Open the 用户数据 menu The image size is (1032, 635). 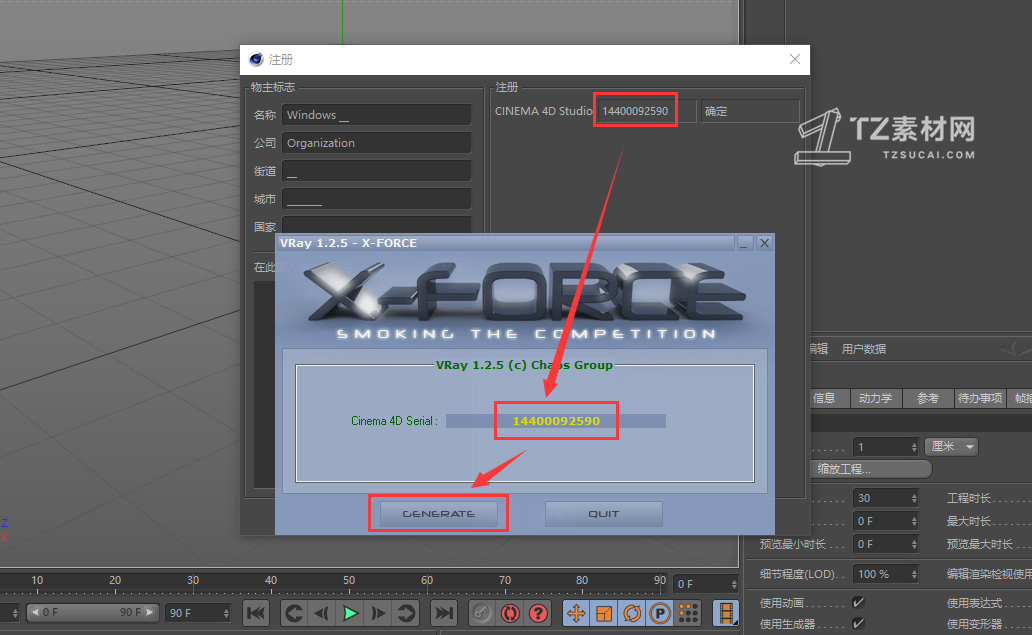coord(864,349)
